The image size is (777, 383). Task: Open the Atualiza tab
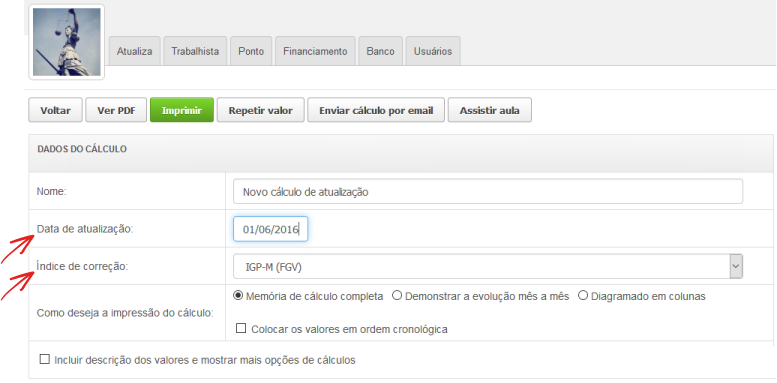point(134,51)
